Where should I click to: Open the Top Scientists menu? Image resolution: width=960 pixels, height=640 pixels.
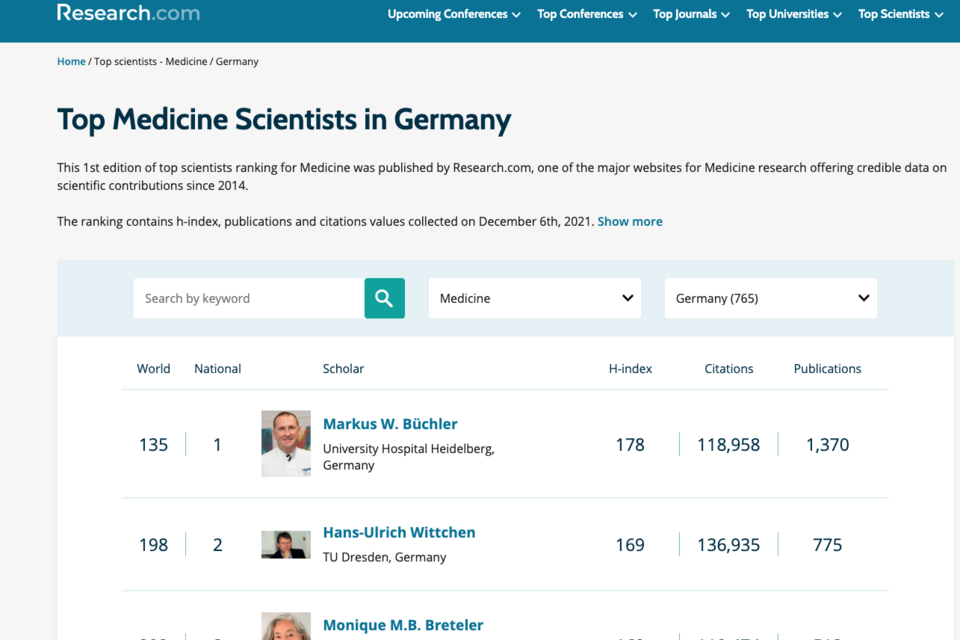pos(900,14)
